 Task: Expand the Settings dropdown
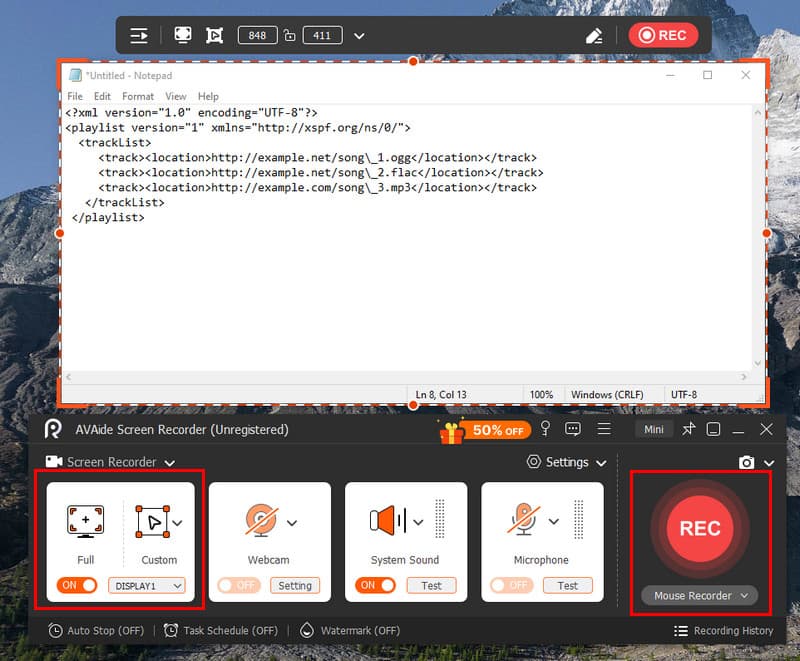tap(567, 462)
